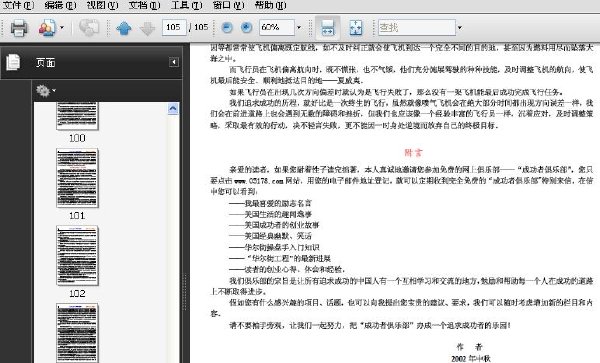This screenshot has height=363, width=600.
Task: Click the 页面 panel title label
Action: [x=46, y=62]
